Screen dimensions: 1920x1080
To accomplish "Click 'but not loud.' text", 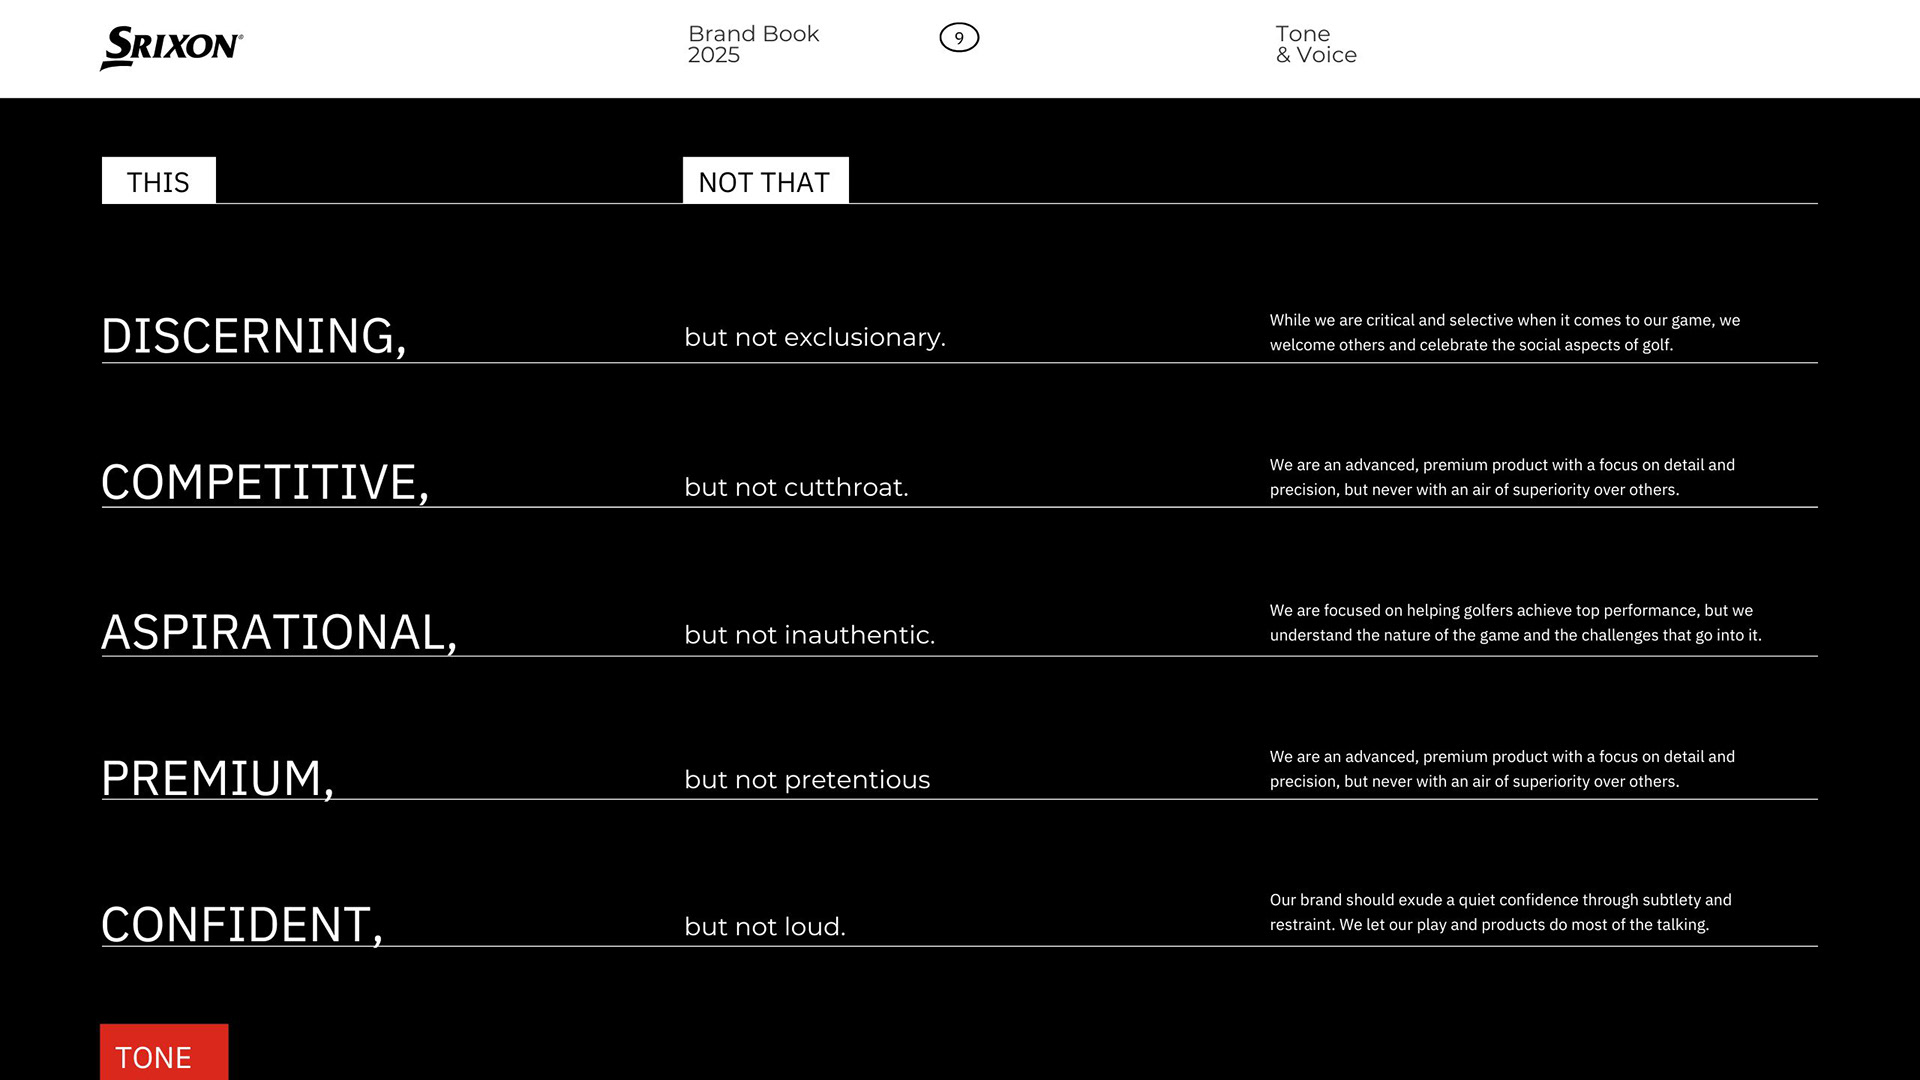I will click(x=764, y=927).
